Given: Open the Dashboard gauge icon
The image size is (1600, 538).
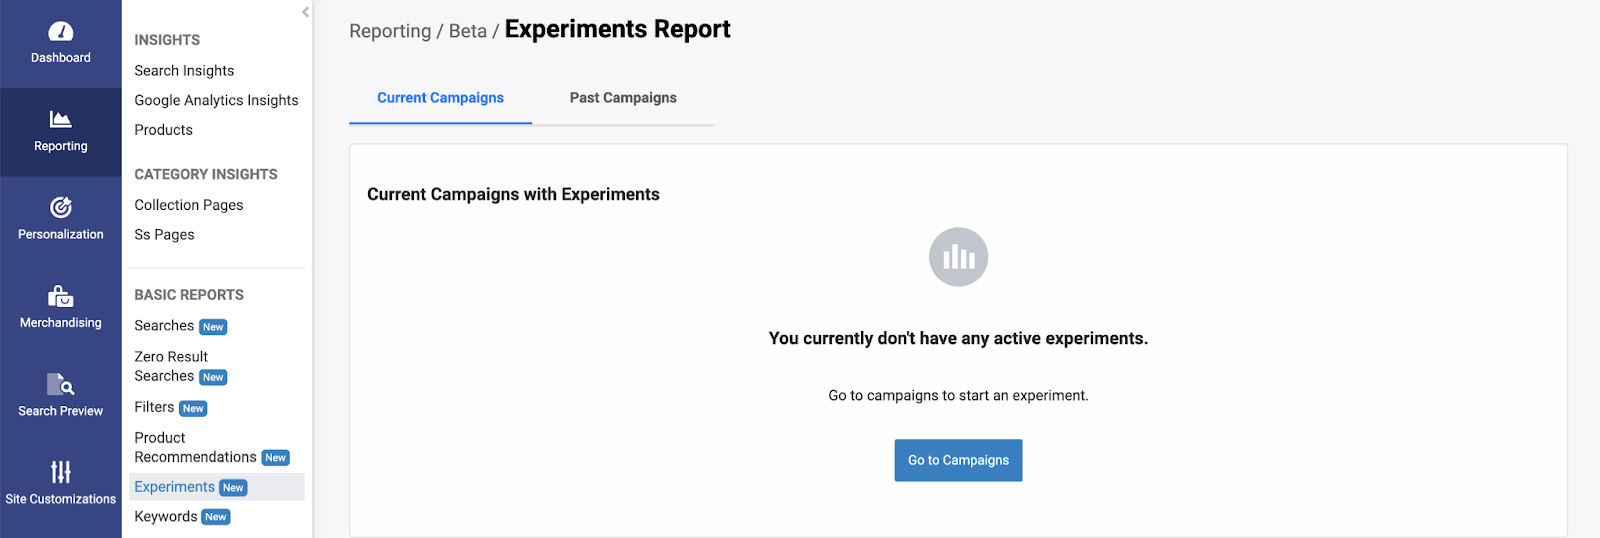Looking at the screenshot, I should click(60, 32).
